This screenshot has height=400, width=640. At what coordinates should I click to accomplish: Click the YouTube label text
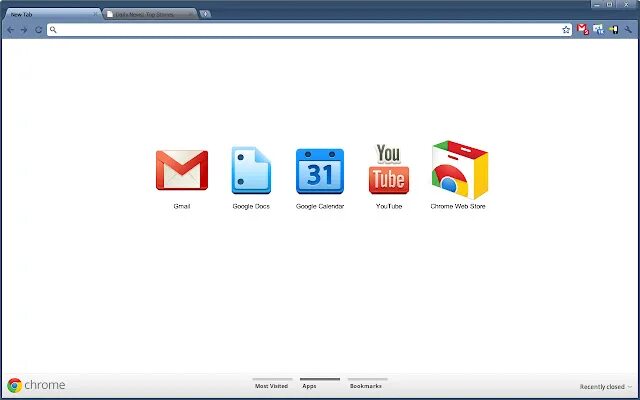point(389,206)
